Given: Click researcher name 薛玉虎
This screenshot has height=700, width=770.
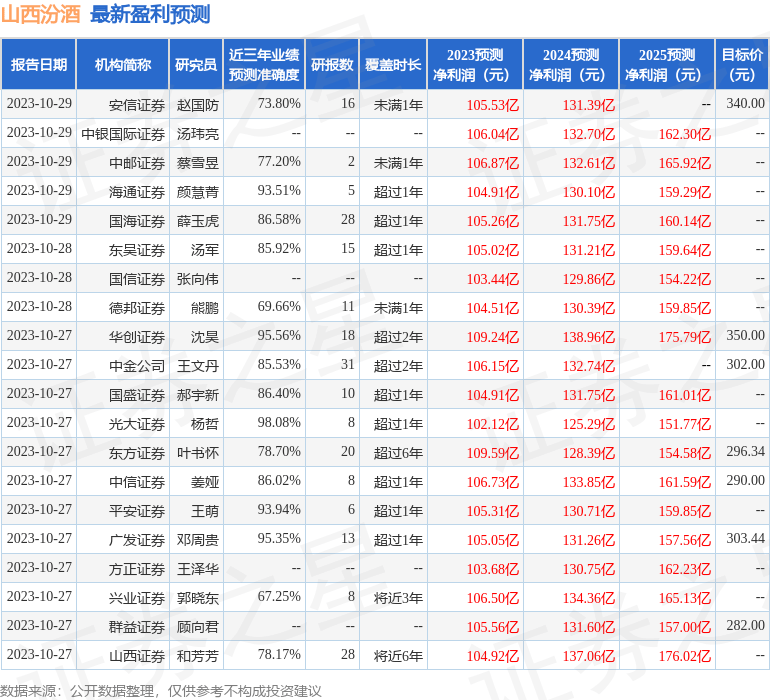Looking at the screenshot, I should click(197, 221).
